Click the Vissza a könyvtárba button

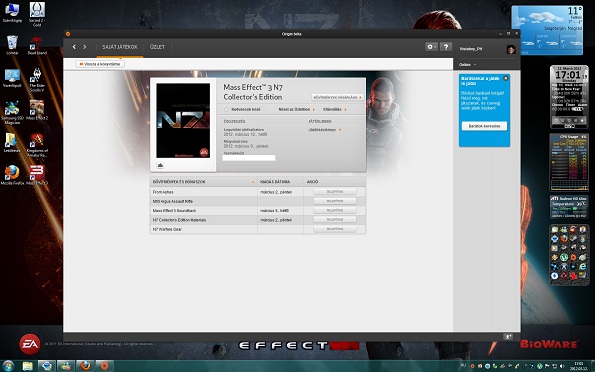point(100,64)
